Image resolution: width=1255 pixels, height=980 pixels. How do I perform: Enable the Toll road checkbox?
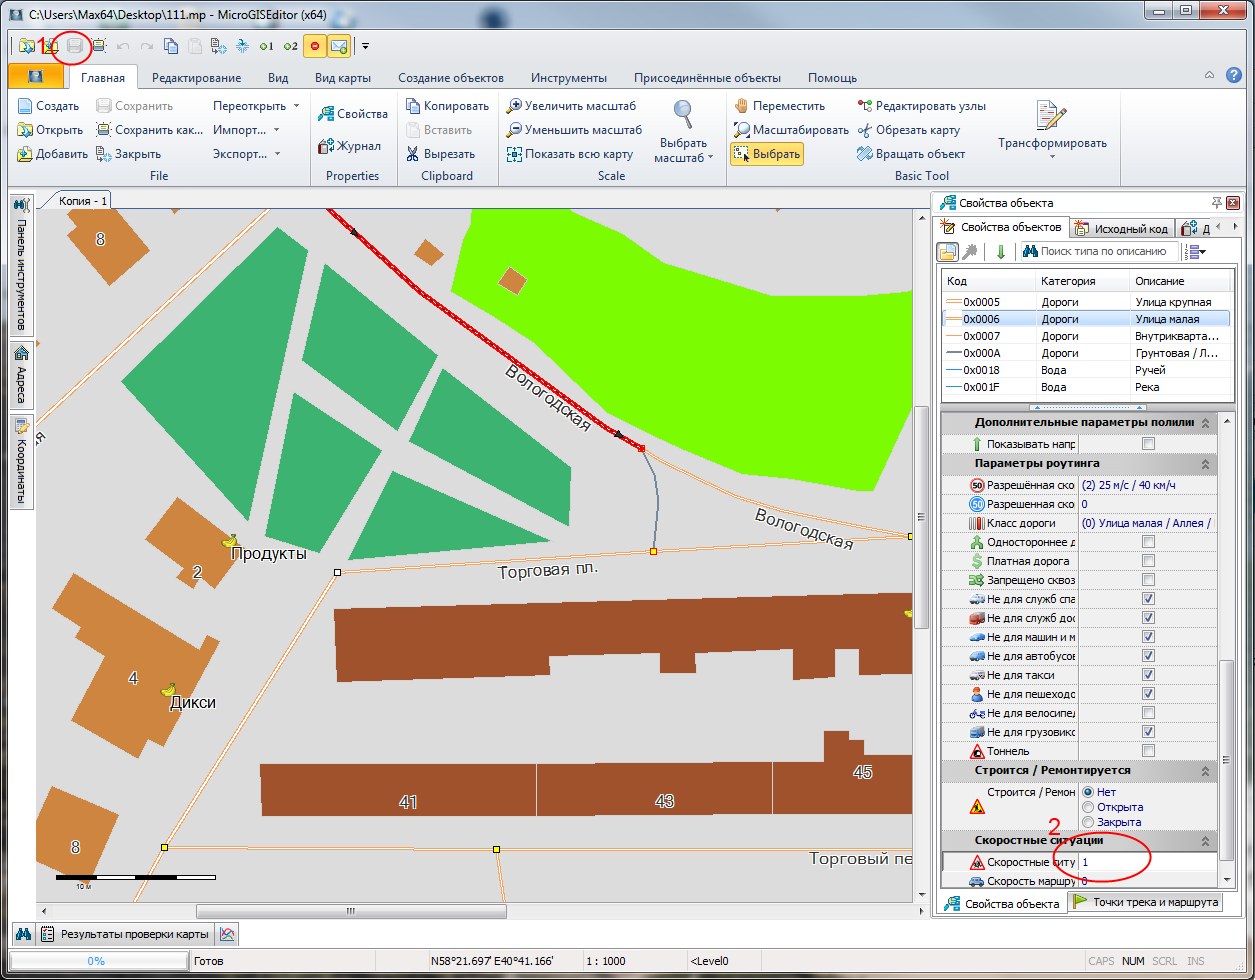(1148, 561)
